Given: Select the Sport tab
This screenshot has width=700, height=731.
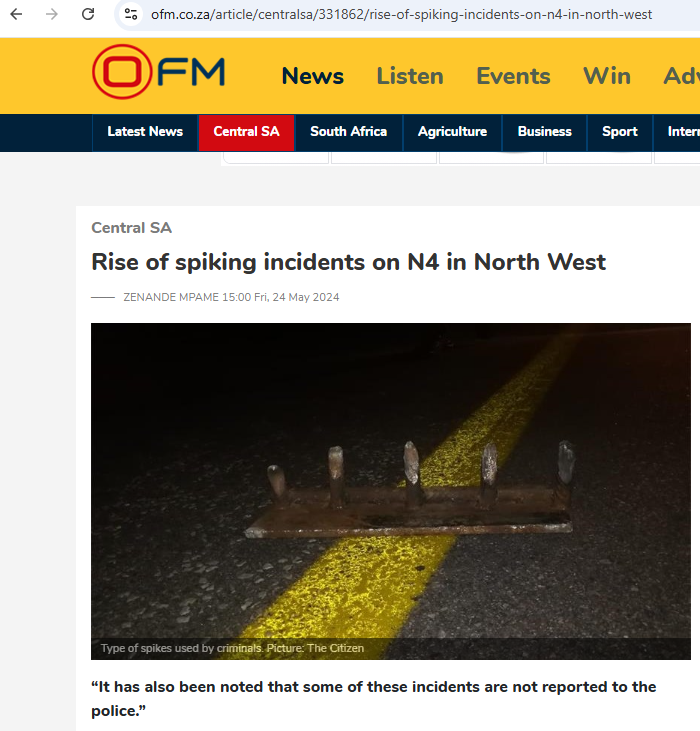Looking at the screenshot, I should 620,132.
